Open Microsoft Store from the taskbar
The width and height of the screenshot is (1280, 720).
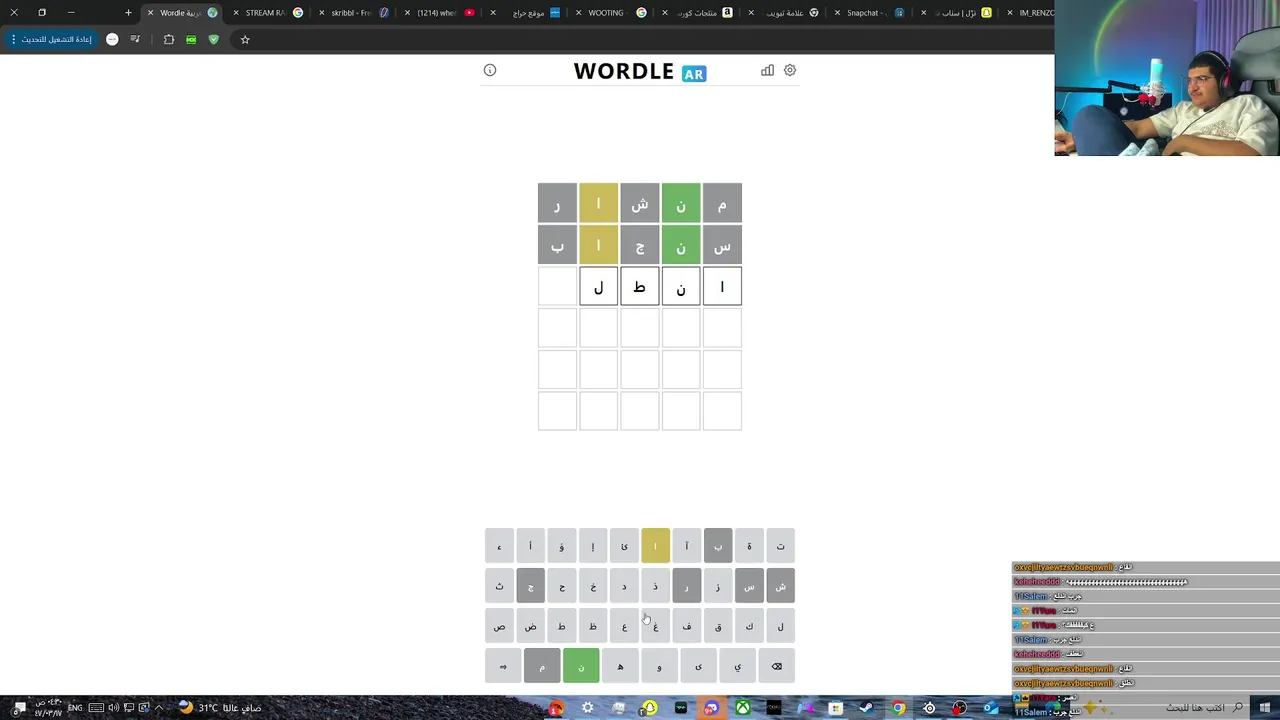[x=836, y=708]
